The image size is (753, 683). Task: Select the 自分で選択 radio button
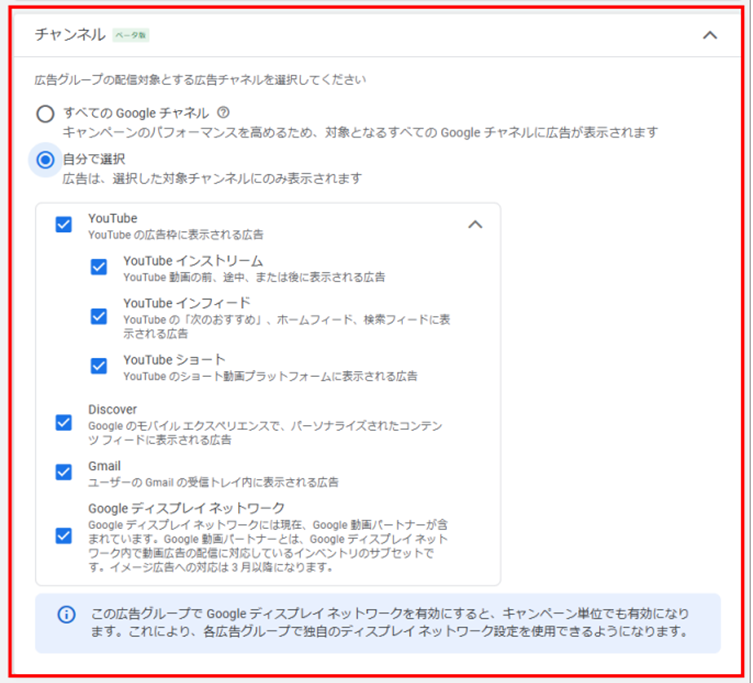pyautogui.click(x=46, y=159)
